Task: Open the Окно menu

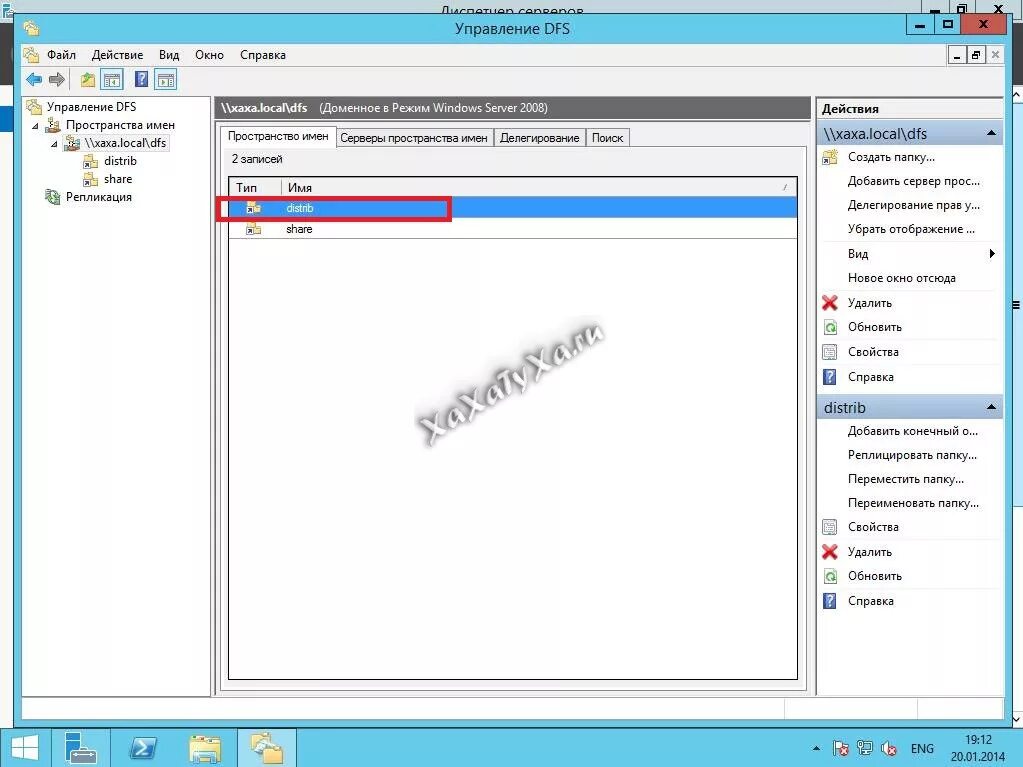Action: coord(209,55)
